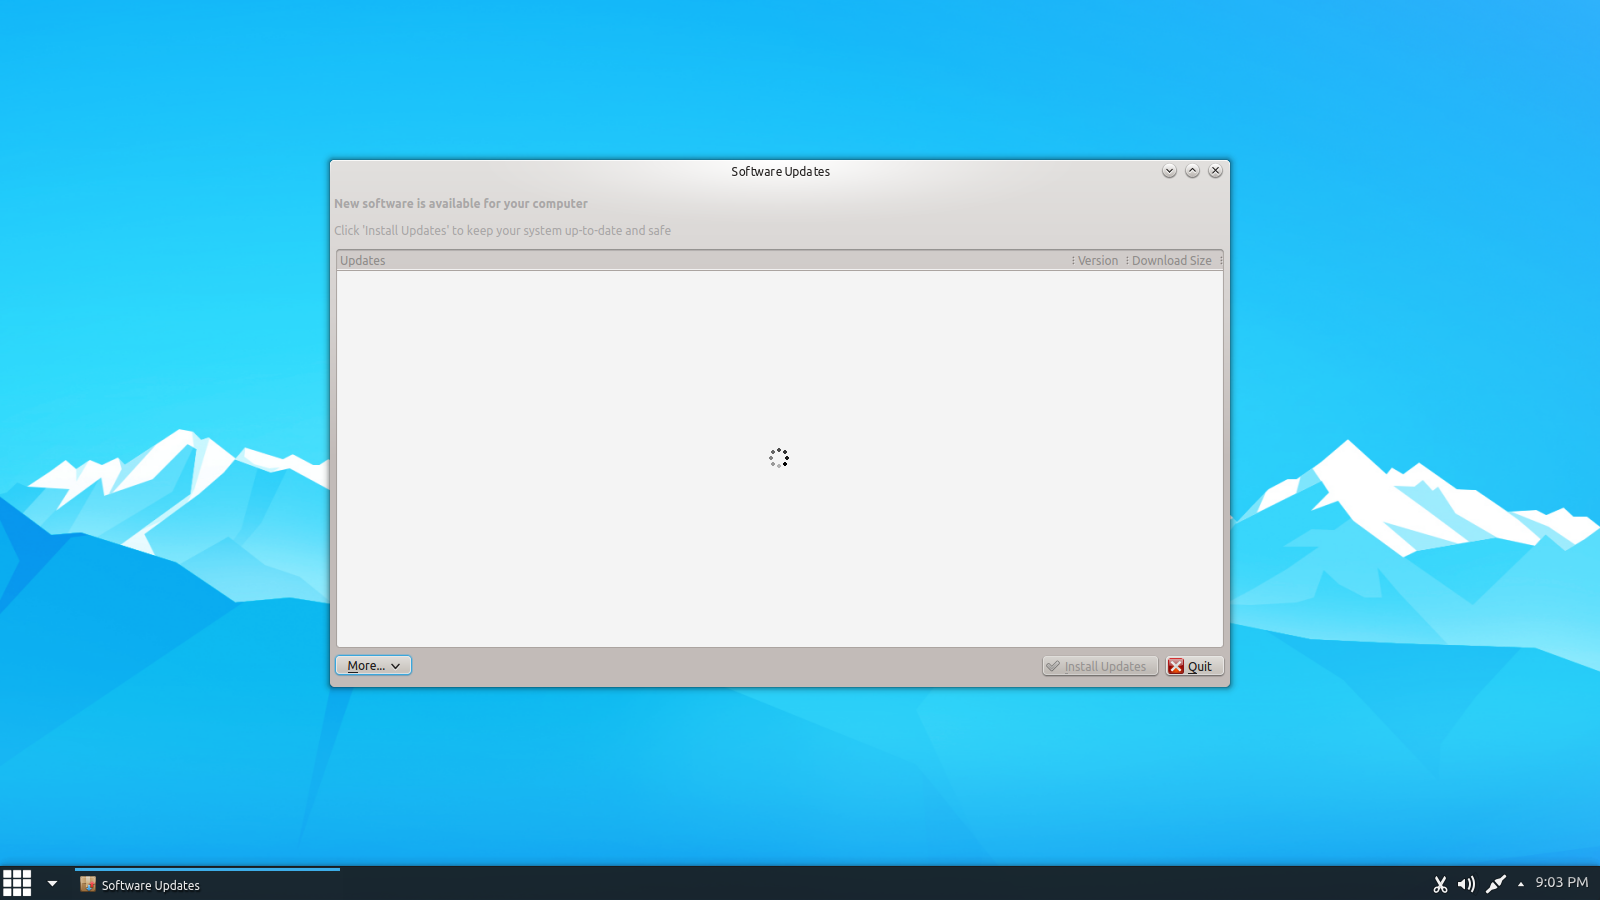Image resolution: width=1600 pixels, height=900 pixels.
Task: Click the taskbar down-arrow next to launcher
Action: pyautogui.click(x=52, y=884)
